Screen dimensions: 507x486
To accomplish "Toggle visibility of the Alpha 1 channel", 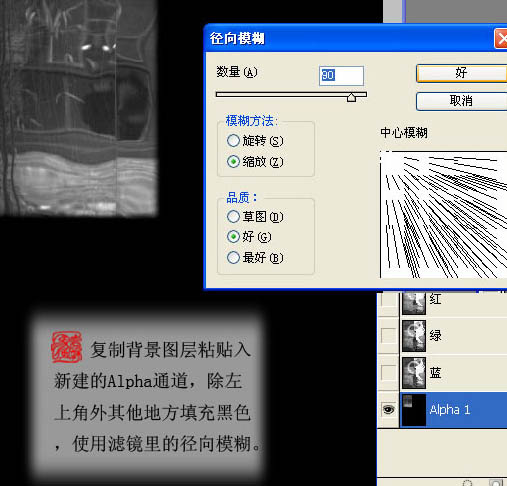I will pyautogui.click(x=388, y=410).
